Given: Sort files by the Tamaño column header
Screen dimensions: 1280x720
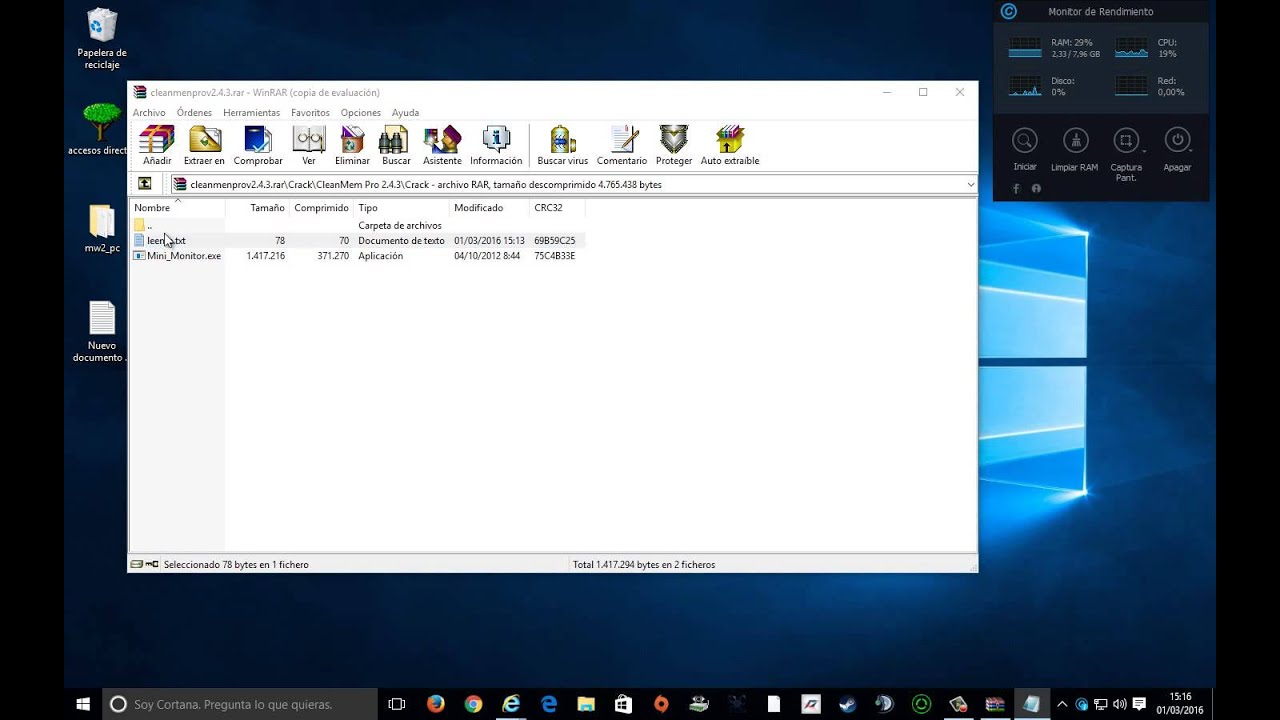Looking at the screenshot, I should [x=257, y=208].
